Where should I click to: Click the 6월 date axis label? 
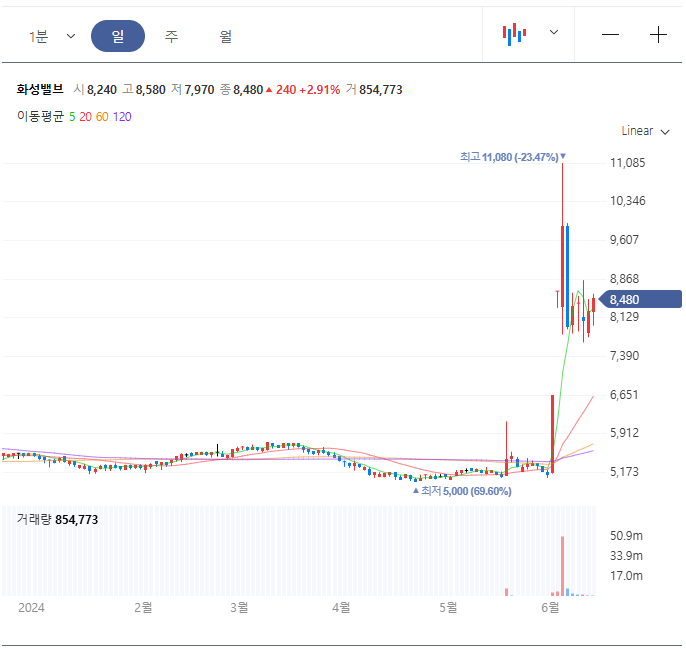point(550,607)
